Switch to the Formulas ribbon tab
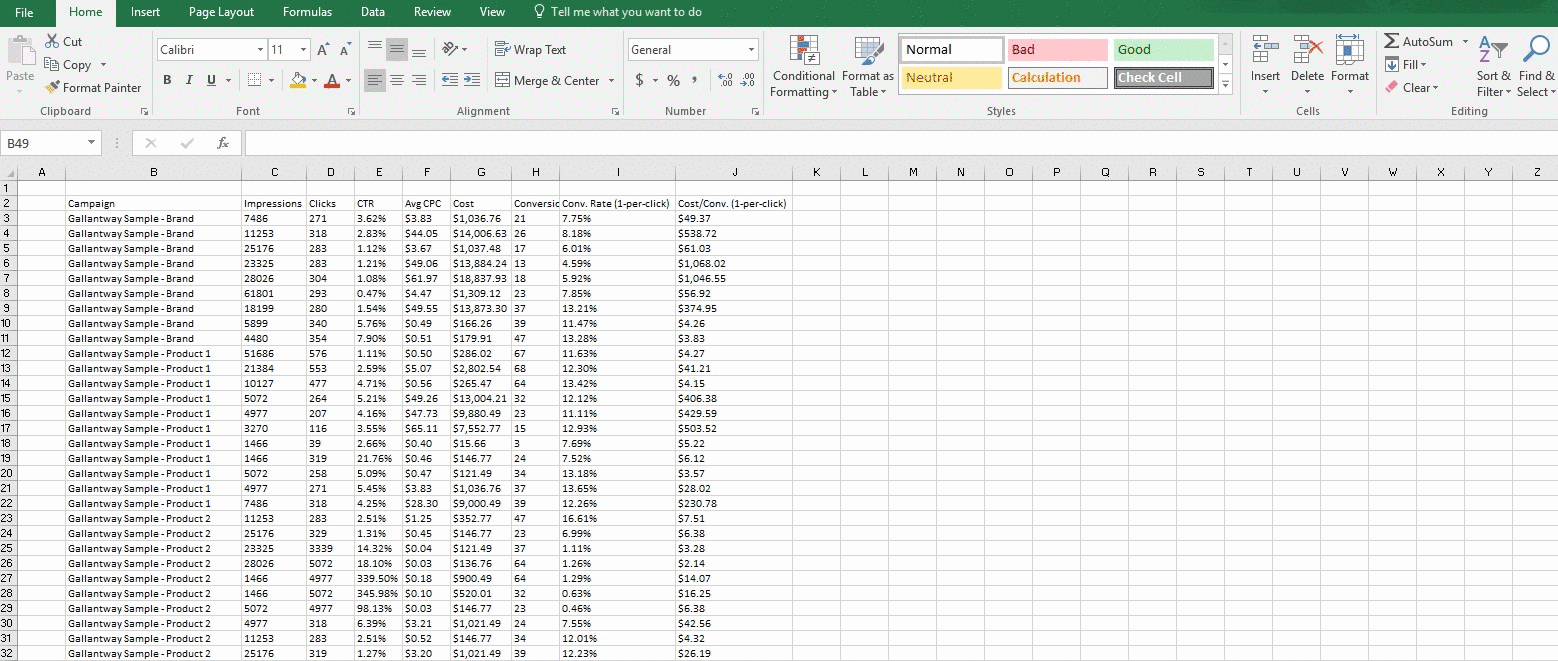Screen dimensions: 1558x661 click(307, 12)
